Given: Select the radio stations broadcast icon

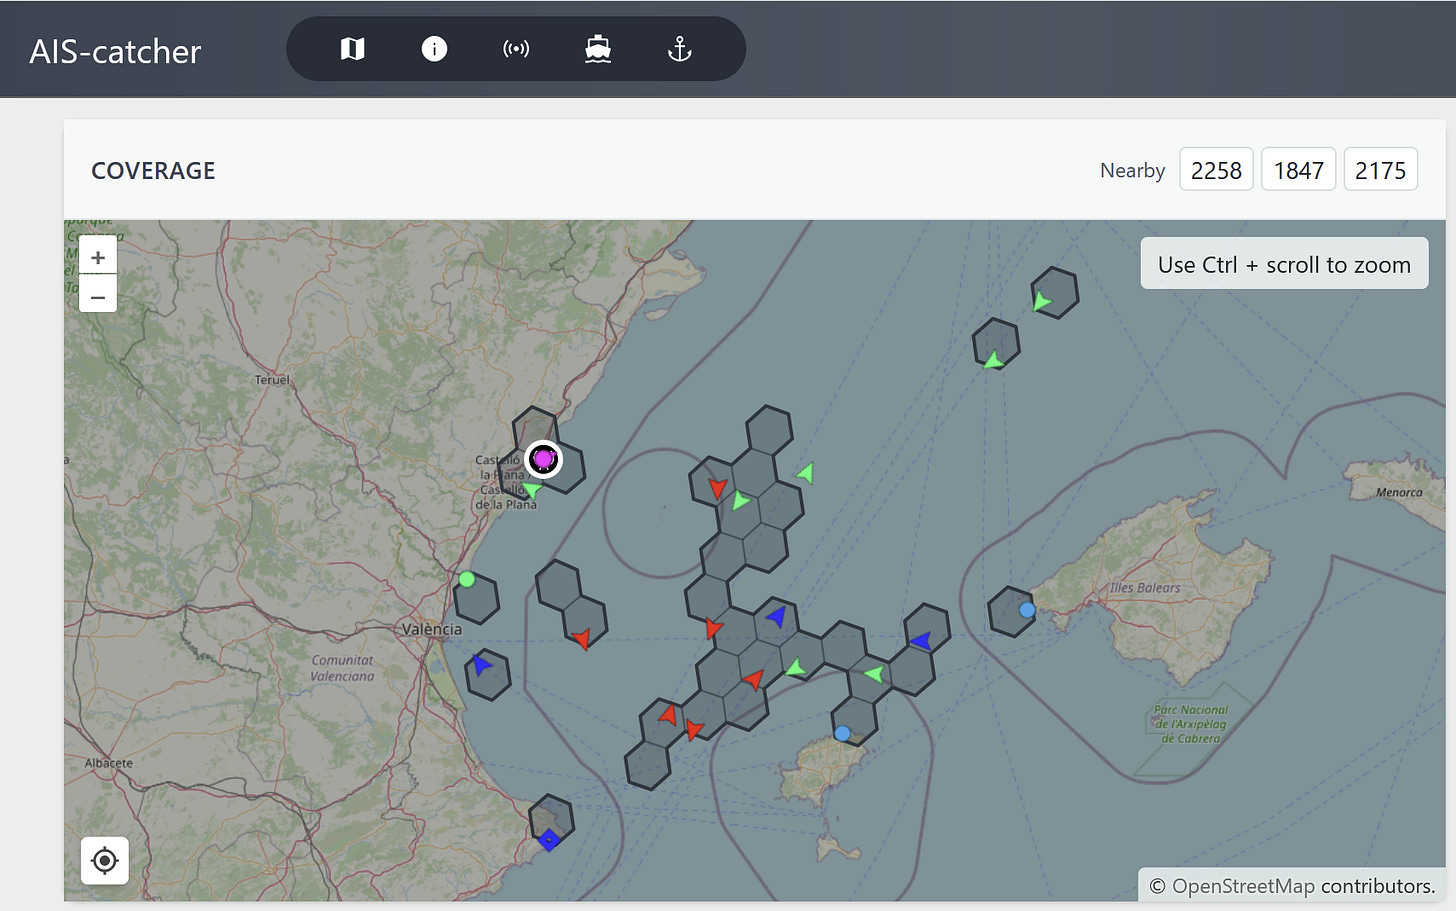Looking at the screenshot, I should click(x=516, y=48).
